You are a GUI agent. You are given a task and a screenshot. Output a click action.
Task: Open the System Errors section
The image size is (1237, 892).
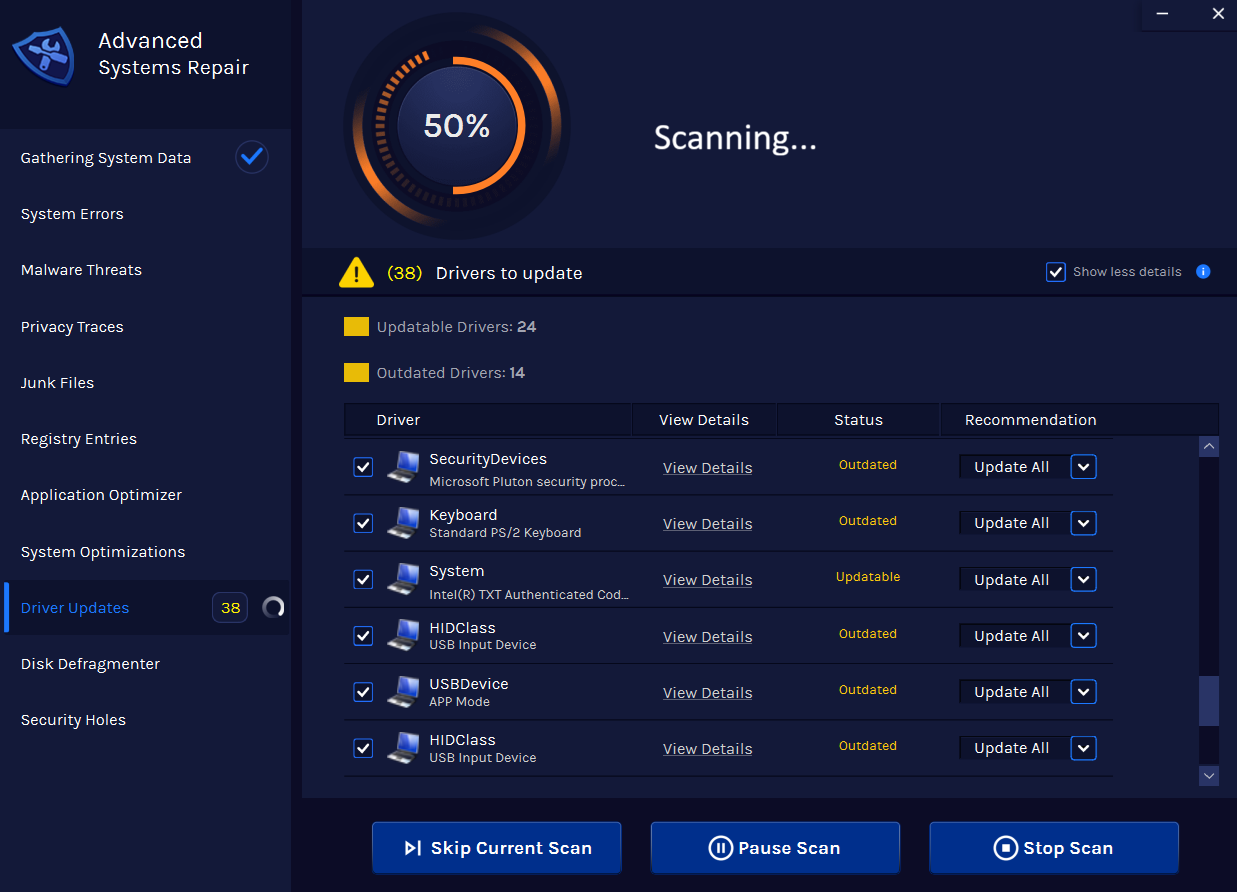72,214
